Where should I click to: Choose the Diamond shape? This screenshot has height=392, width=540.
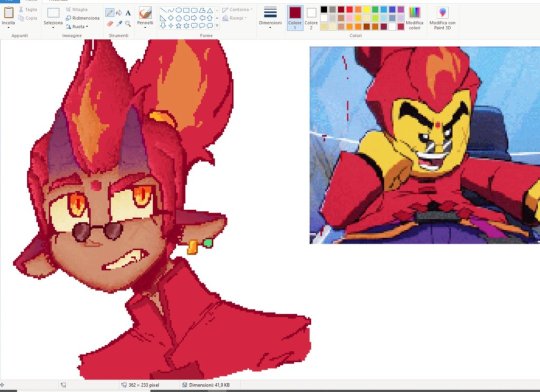pyautogui.click(x=171, y=18)
